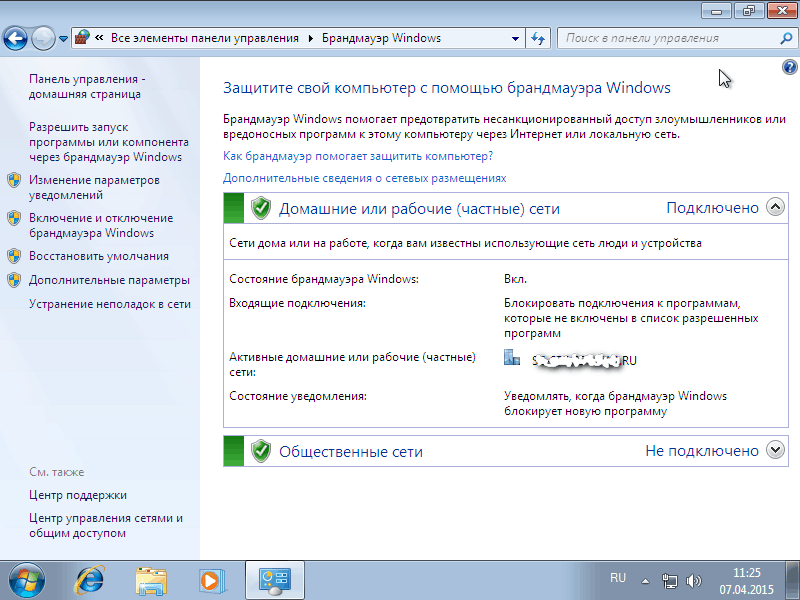Click the shield icon beside 'Включение и отключение'
This screenshot has height=600, width=800.
pyautogui.click(x=14, y=218)
